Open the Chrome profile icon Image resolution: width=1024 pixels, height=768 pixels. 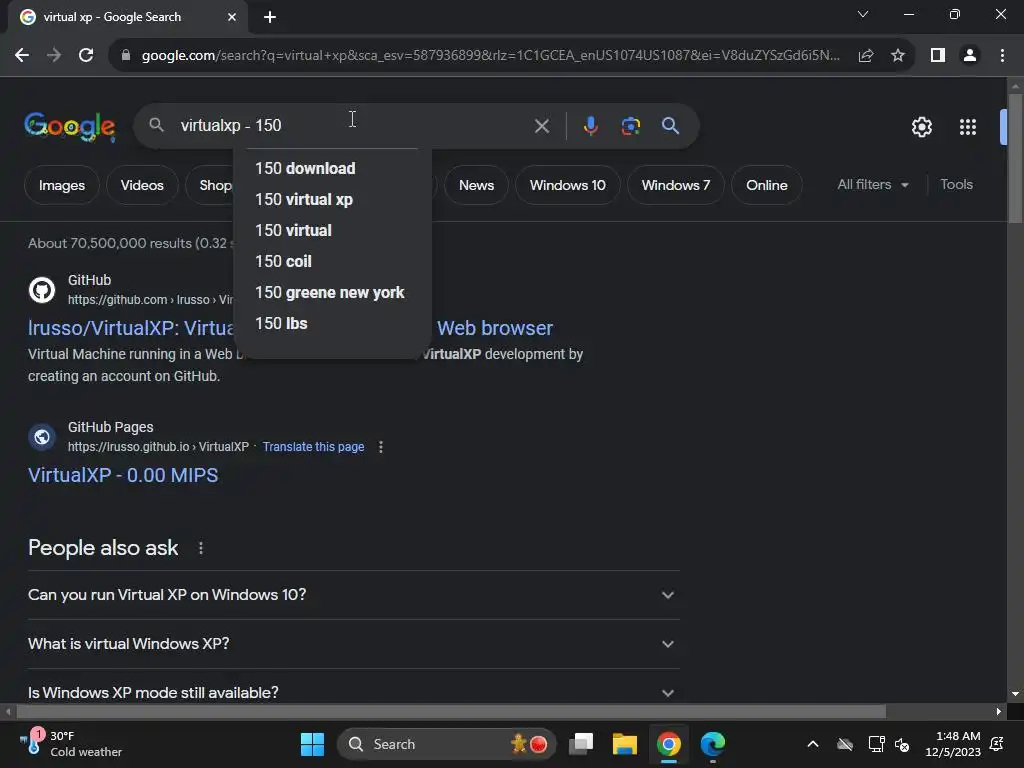(x=970, y=56)
